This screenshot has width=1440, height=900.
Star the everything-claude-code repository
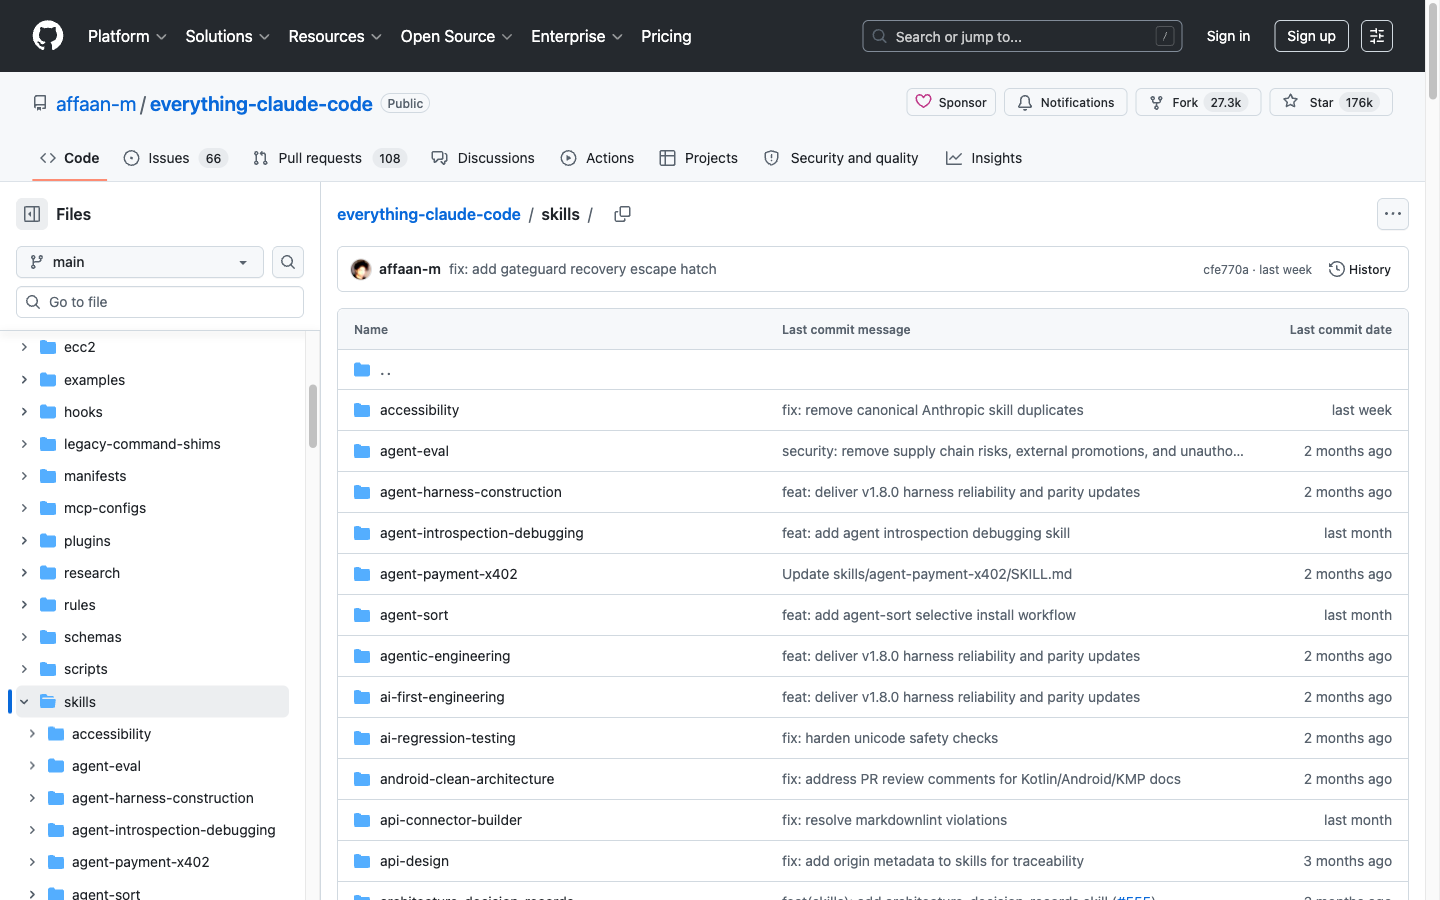tap(1331, 102)
